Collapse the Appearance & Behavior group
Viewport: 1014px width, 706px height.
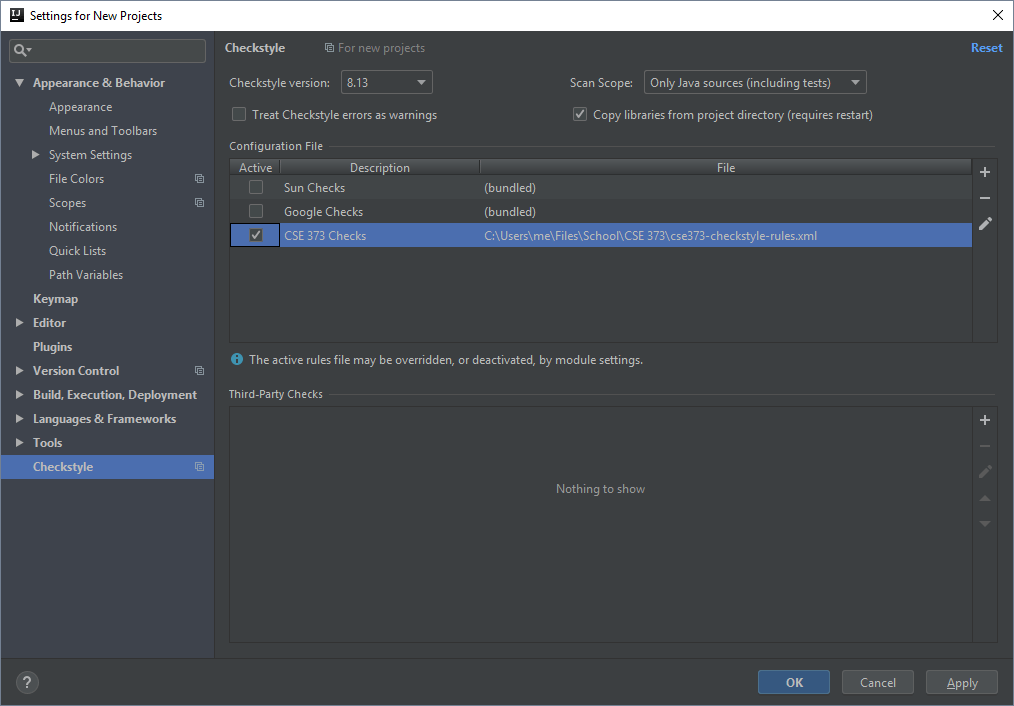pyautogui.click(x=19, y=82)
